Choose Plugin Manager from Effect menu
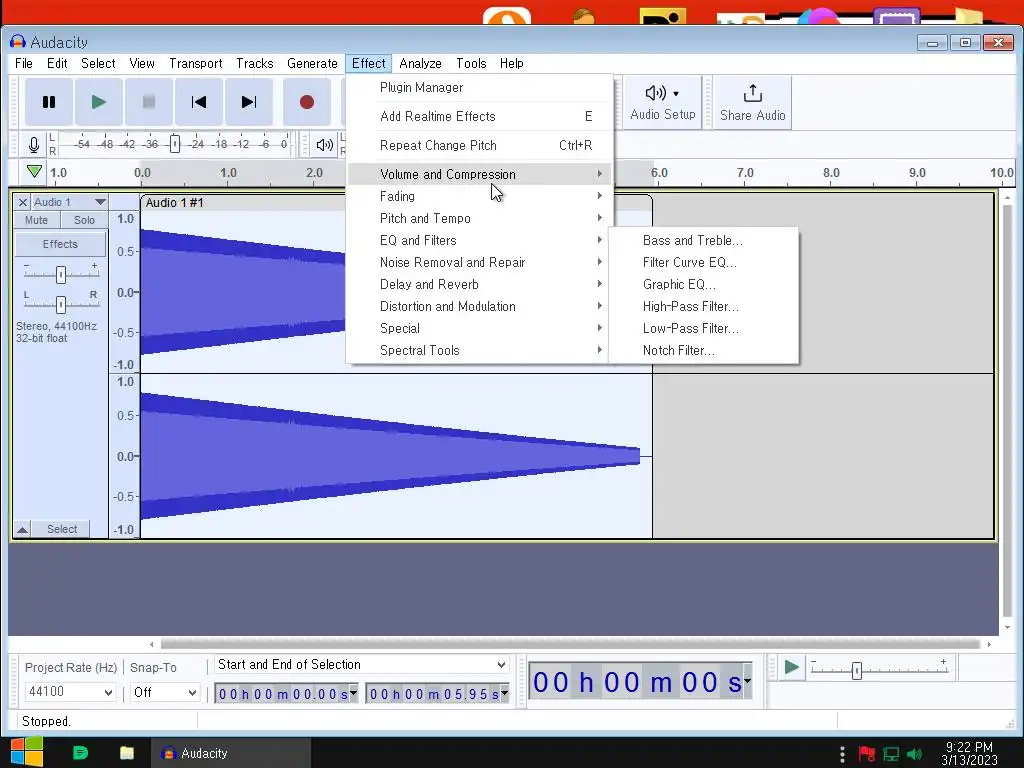 (480, 88)
